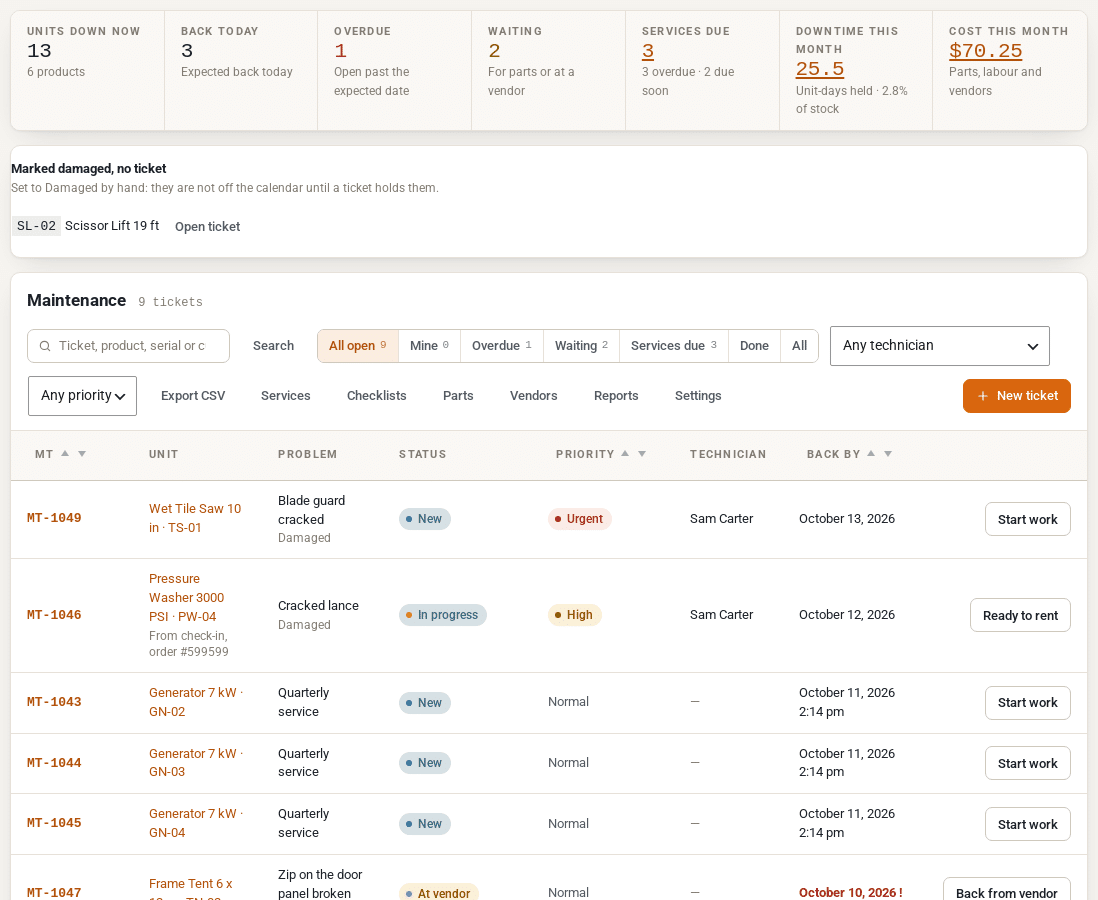Image resolution: width=1098 pixels, height=900 pixels.
Task: Sort Priority column ascending with up arrow
Action: point(625,453)
